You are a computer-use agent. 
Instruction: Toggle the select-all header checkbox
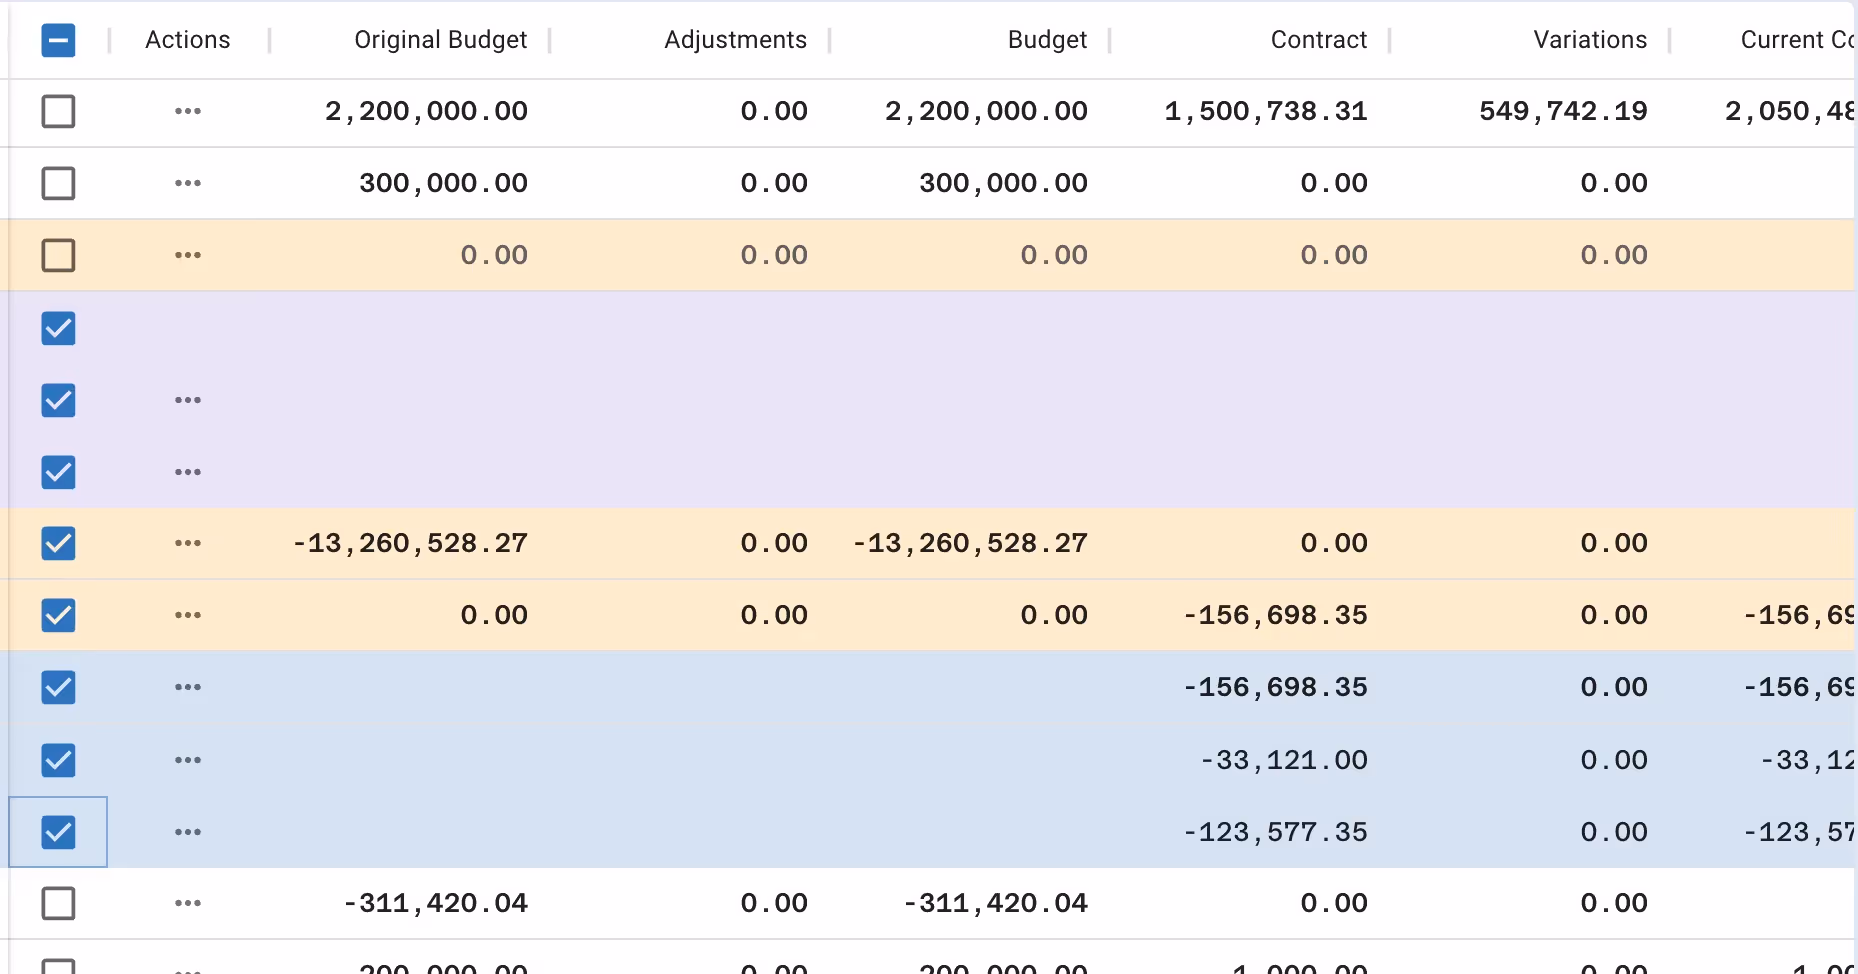[58, 40]
